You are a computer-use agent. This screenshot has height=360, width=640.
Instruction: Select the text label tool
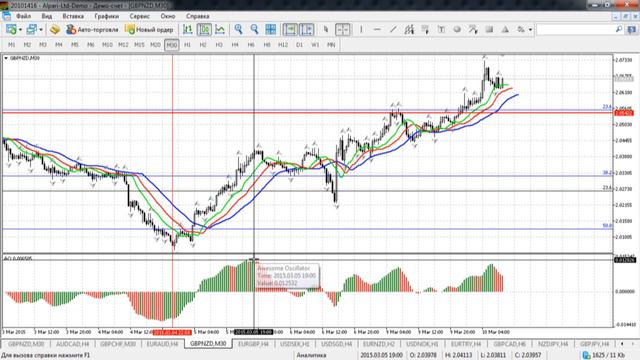click(441, 29)
